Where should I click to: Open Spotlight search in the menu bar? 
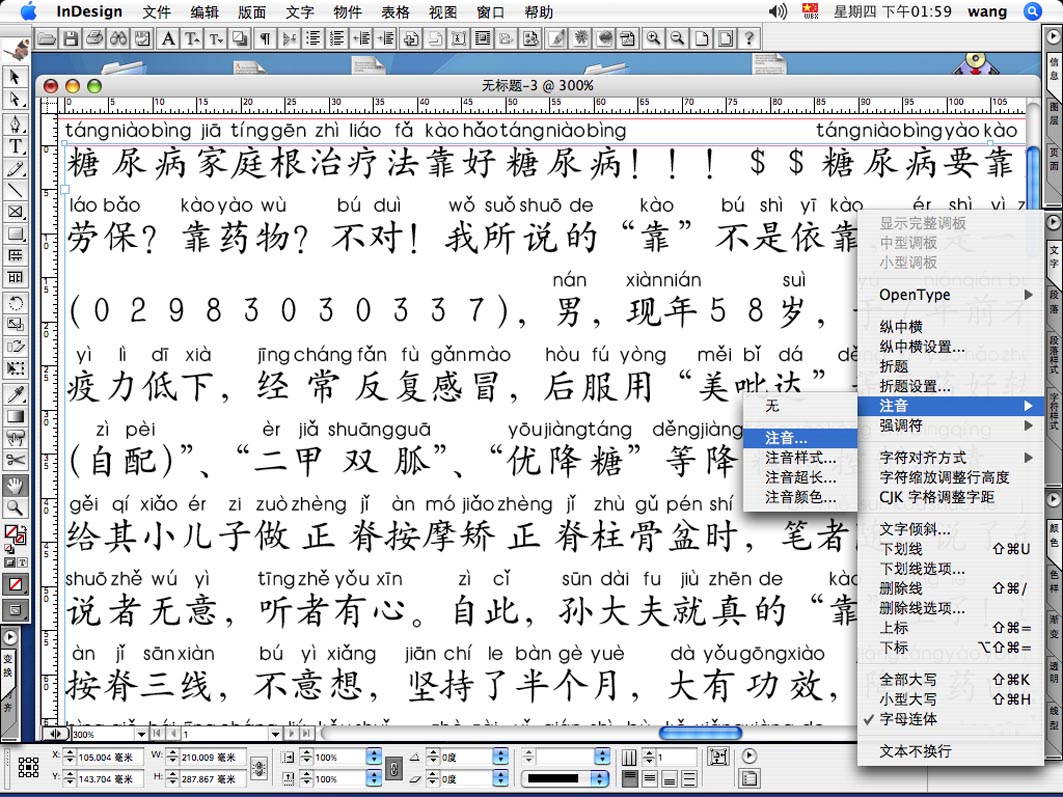1033,12
